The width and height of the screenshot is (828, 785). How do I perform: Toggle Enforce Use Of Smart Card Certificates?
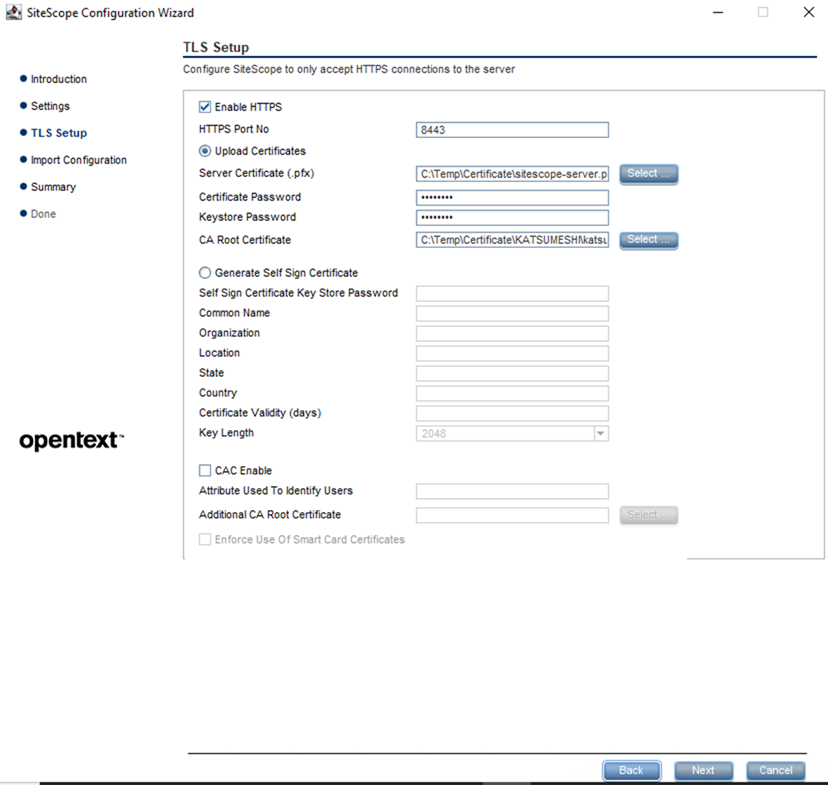tap(205, 540)
